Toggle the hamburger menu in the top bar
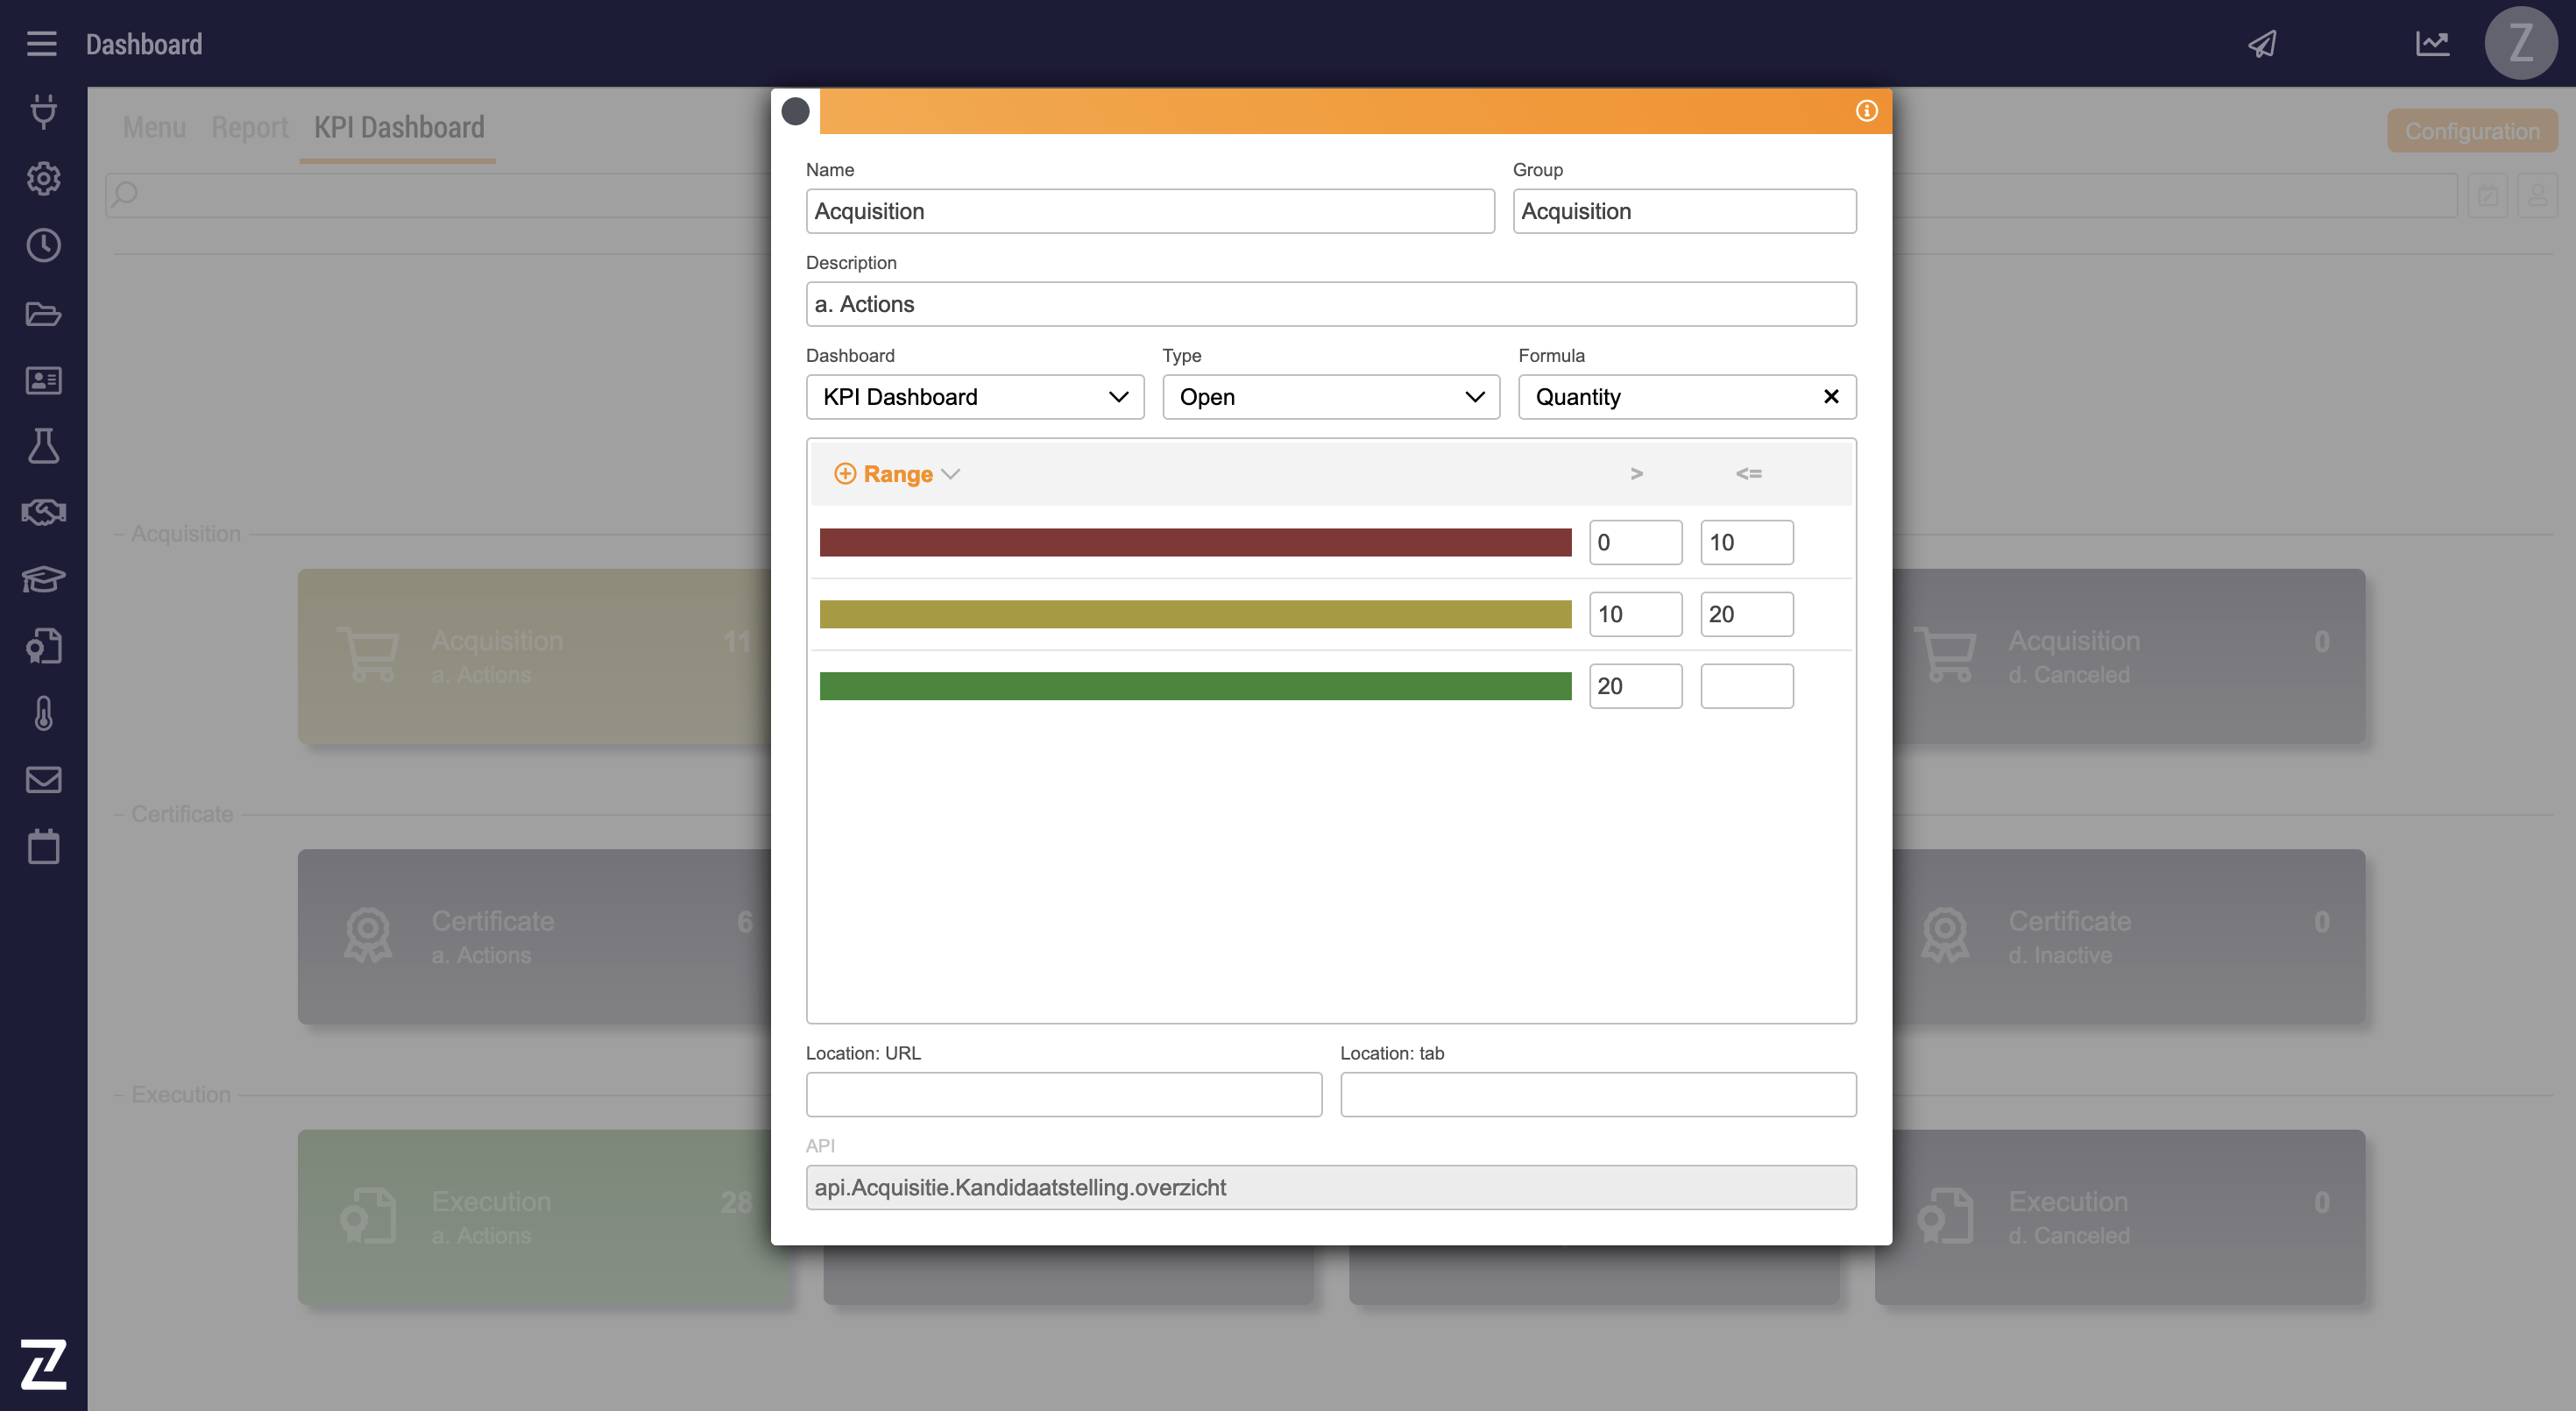The height and width of the screenshot is (1411, 2576). 41,44
